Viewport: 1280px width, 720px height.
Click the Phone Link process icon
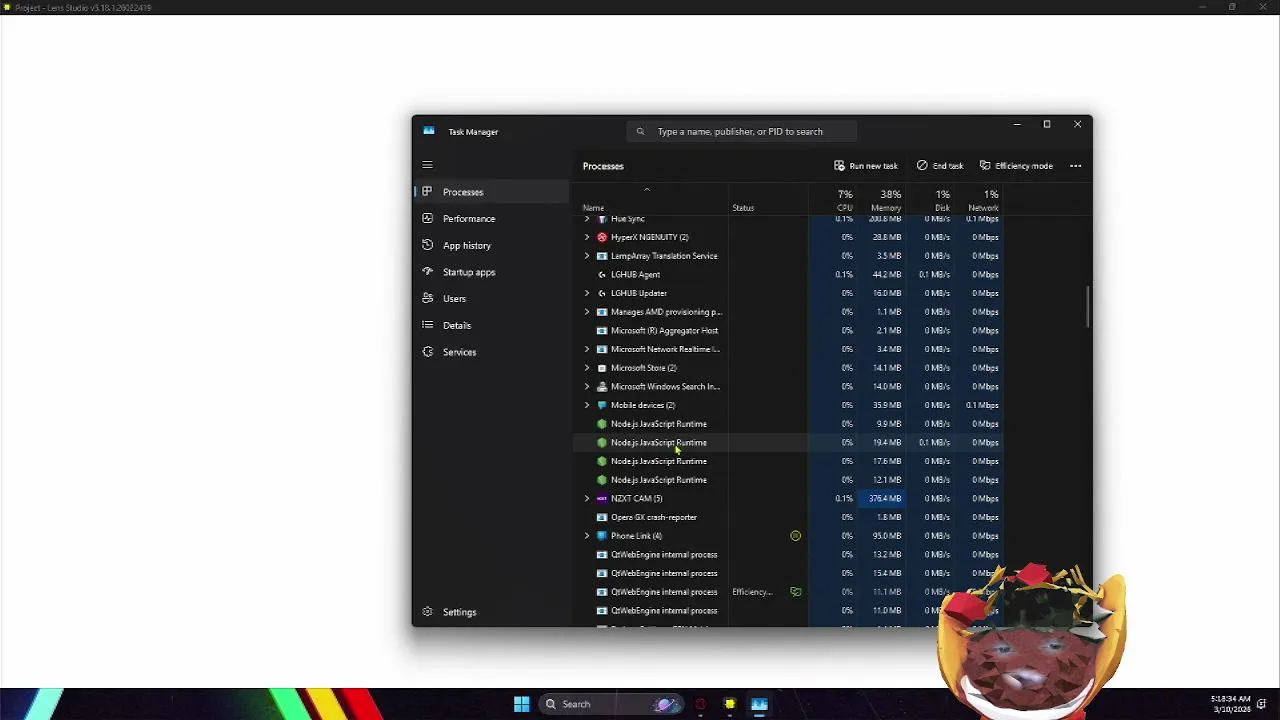tap(602, 536)
